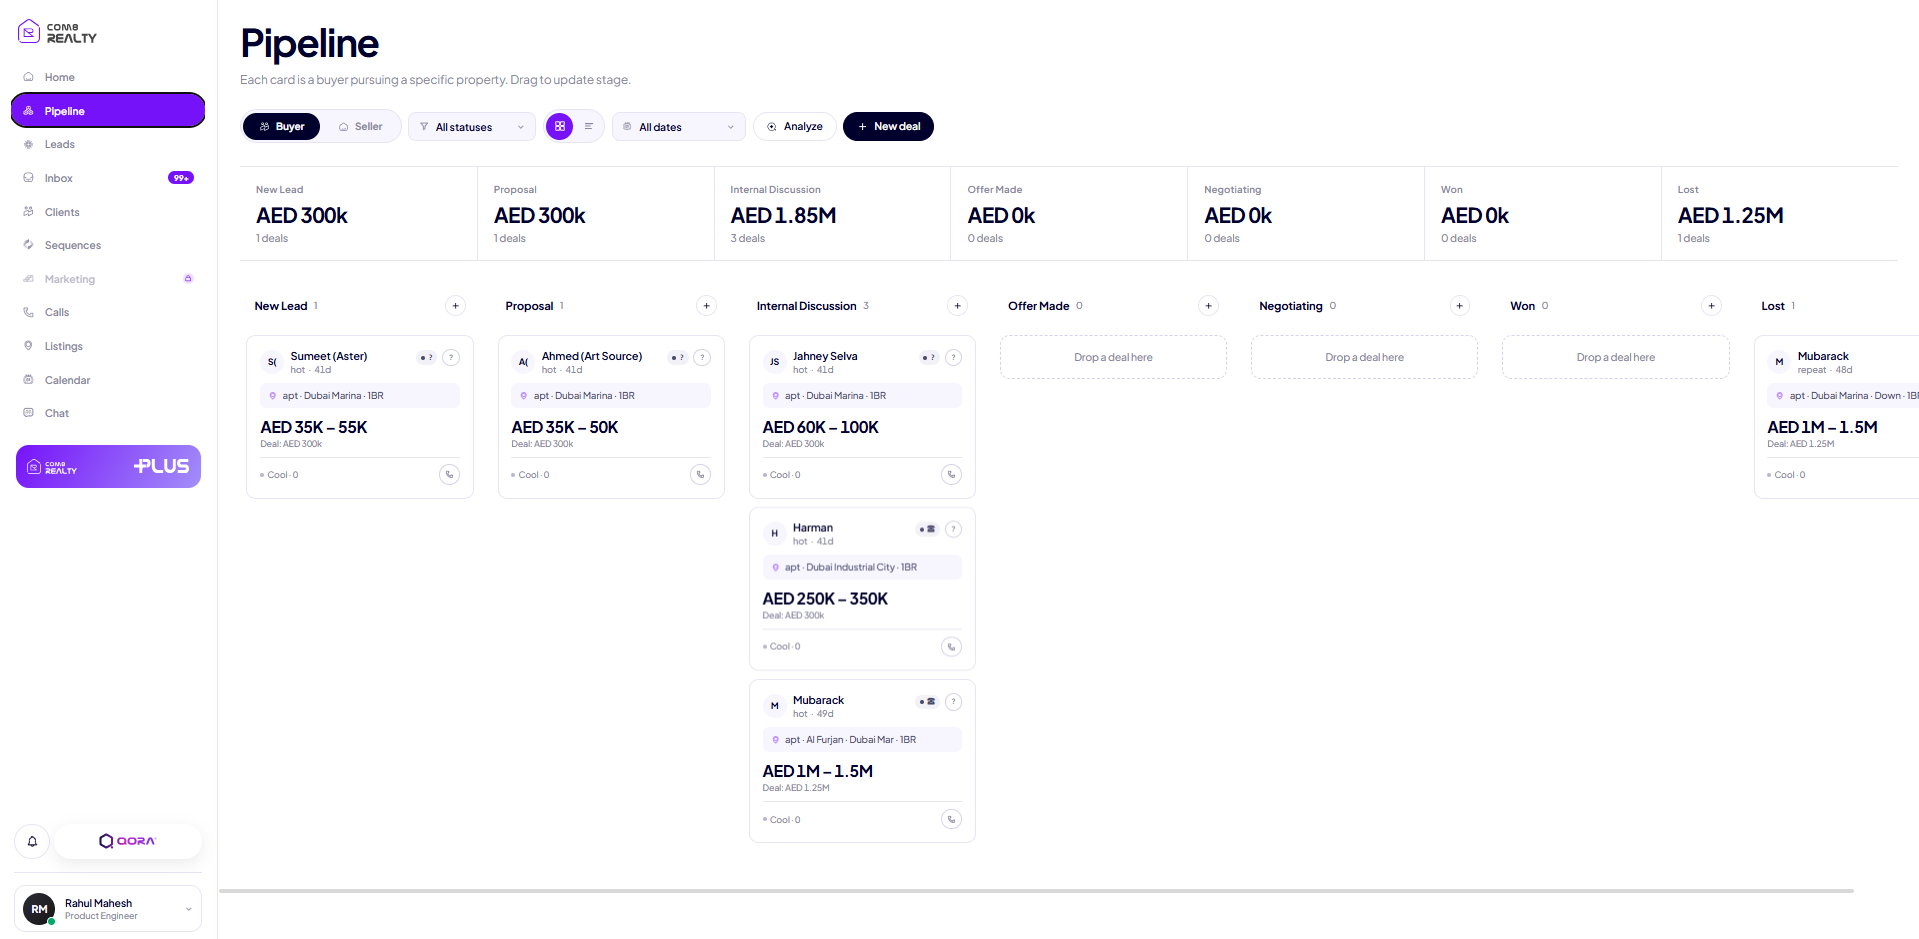Open Sequences in the sidebar

coord(108,245)
